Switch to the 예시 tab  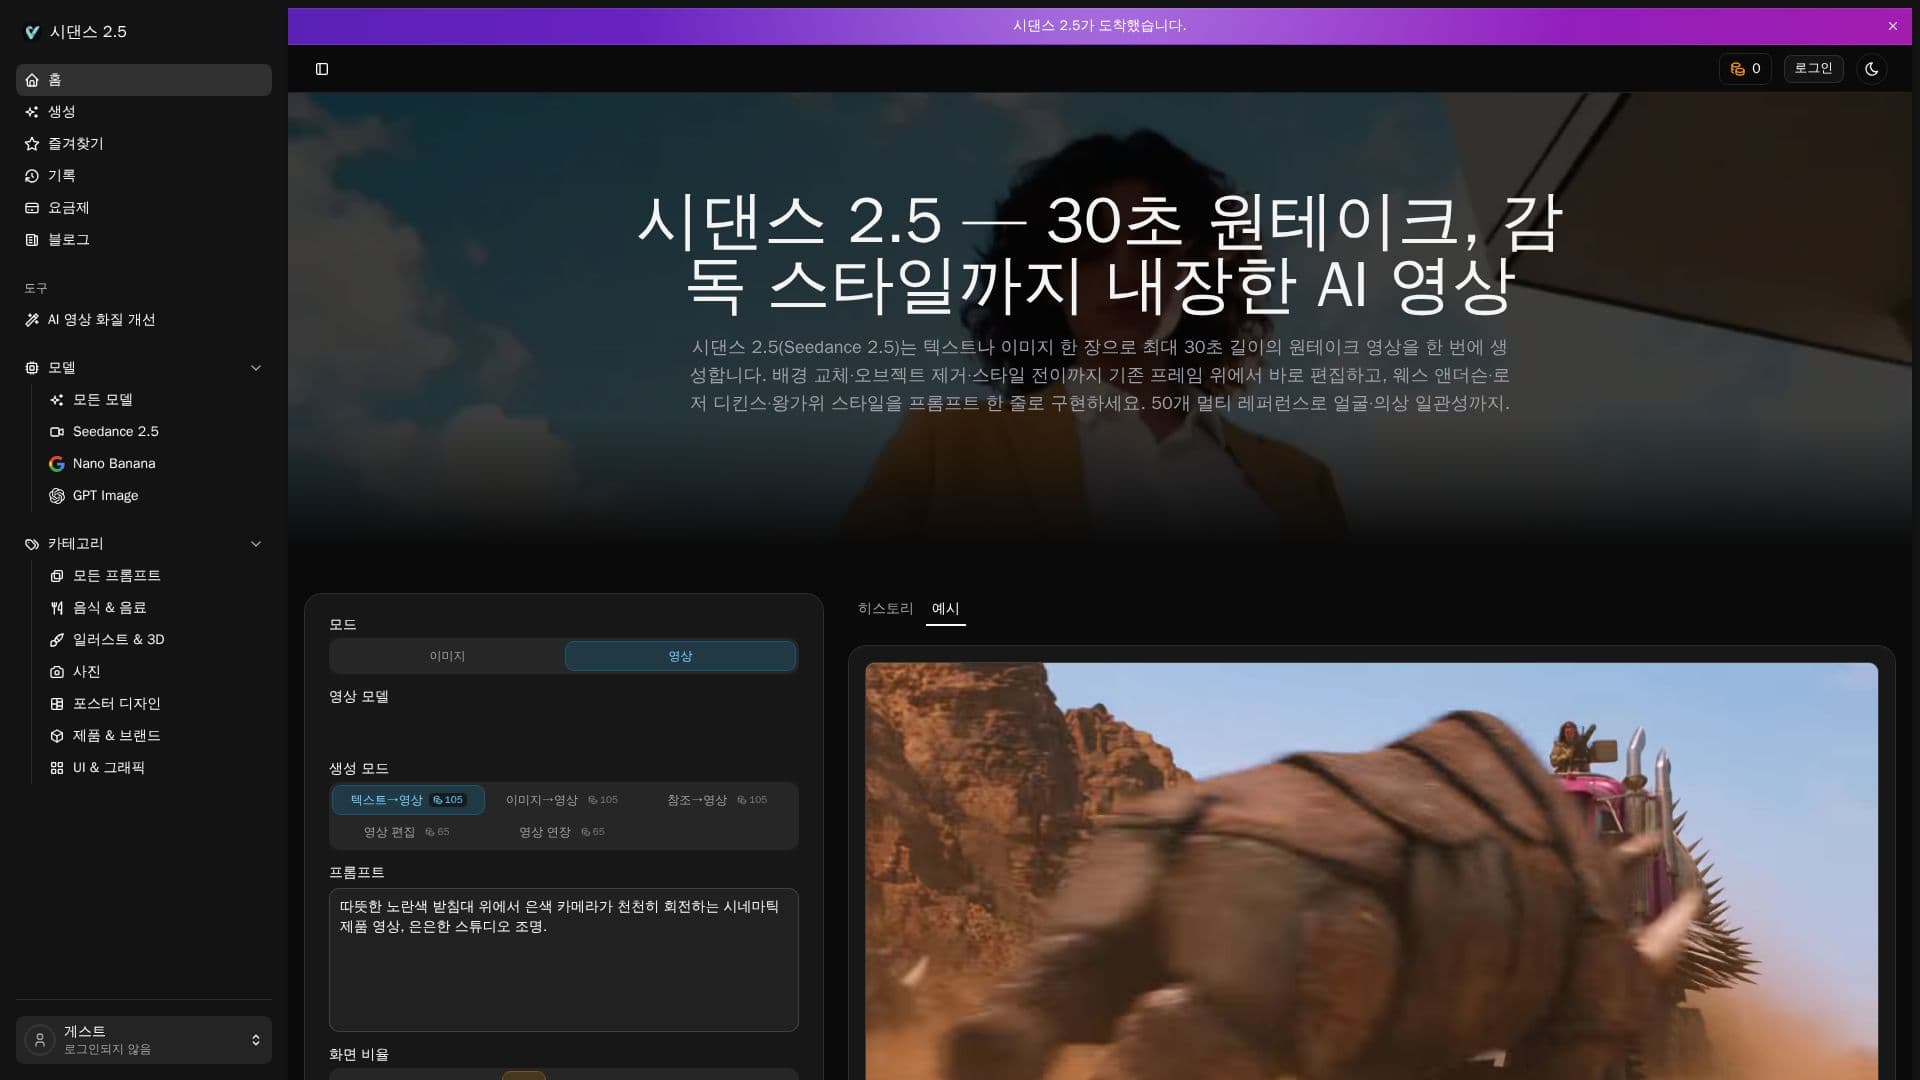(945, 609)
